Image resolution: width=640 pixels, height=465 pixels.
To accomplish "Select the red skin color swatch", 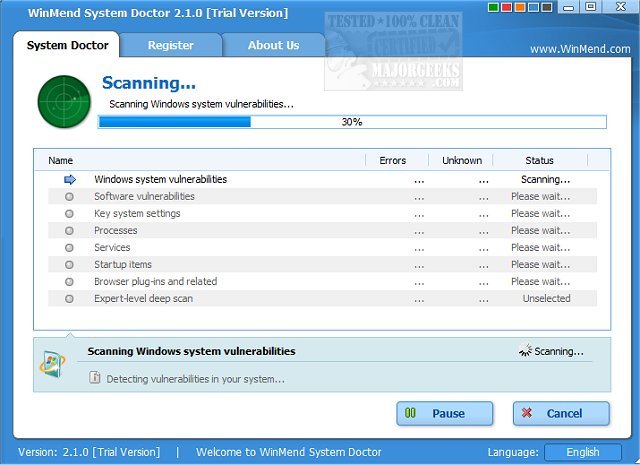I will pos(507,7).
